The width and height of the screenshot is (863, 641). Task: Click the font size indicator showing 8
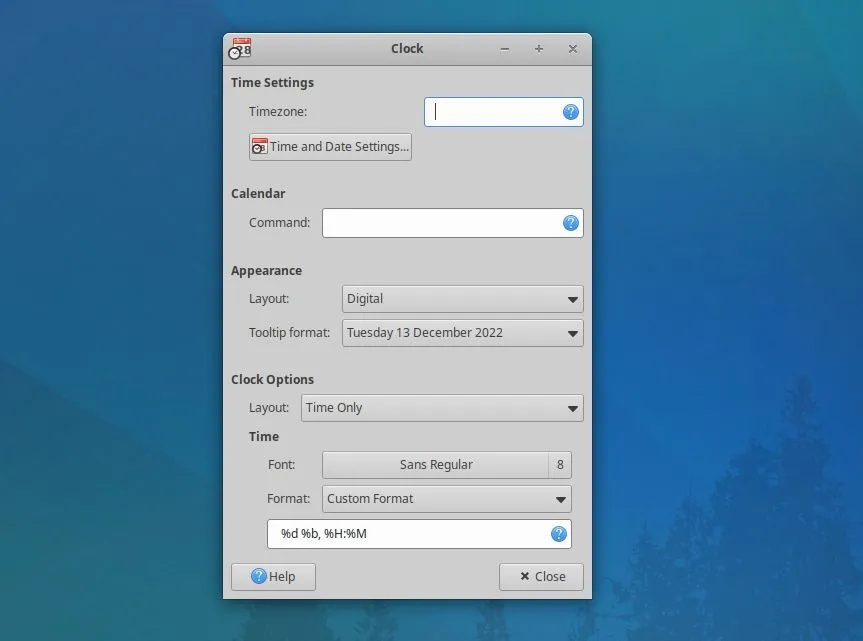[x=560, y=464]
